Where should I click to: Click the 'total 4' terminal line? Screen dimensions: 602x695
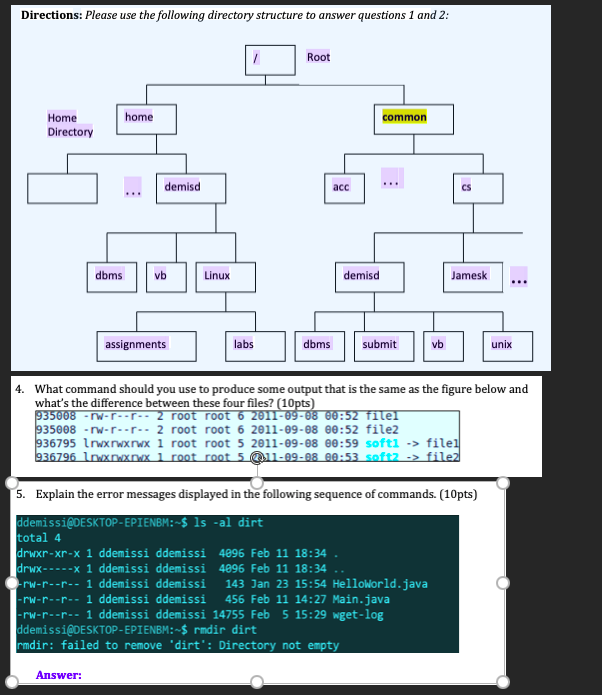pyautogui.click(x=39, y=538)
